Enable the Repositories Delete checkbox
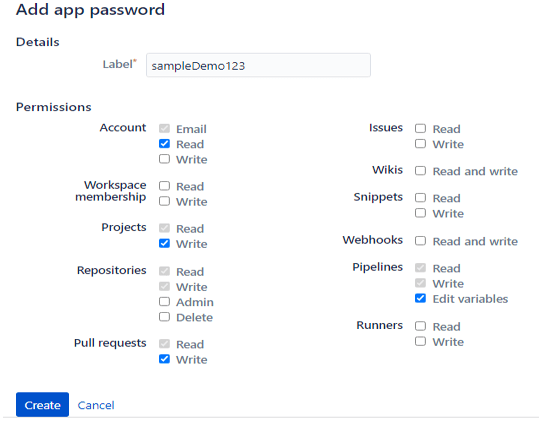Viewport: 541px width, 437px height. (x=164, y=317)
